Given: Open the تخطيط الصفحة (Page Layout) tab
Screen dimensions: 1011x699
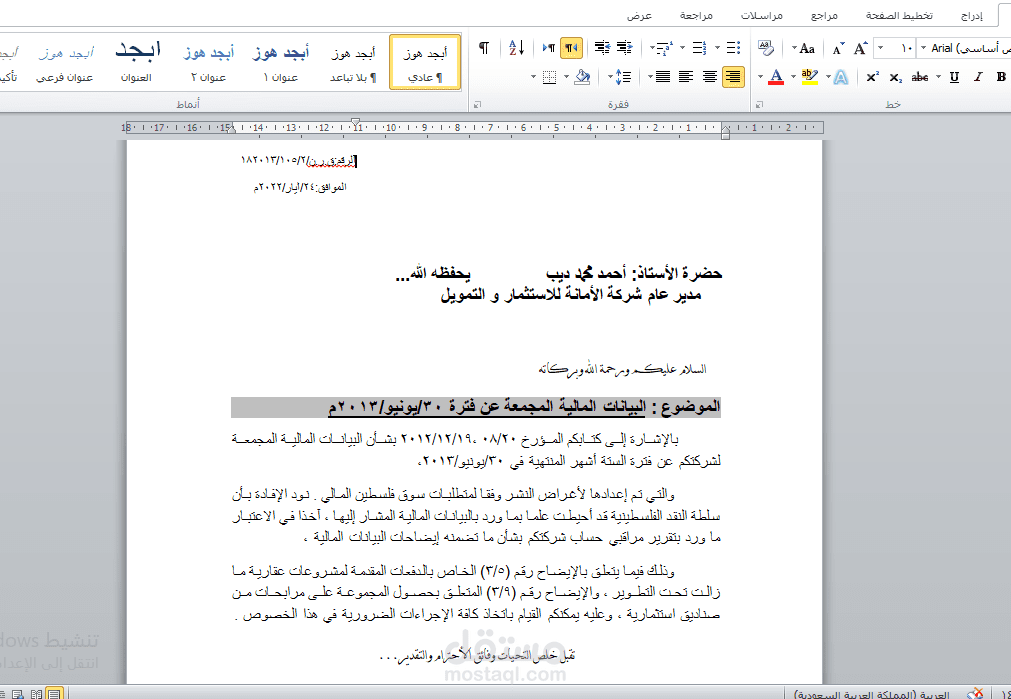Looking at the screenshot, I should pyautogui.click(x=899, y=15).
